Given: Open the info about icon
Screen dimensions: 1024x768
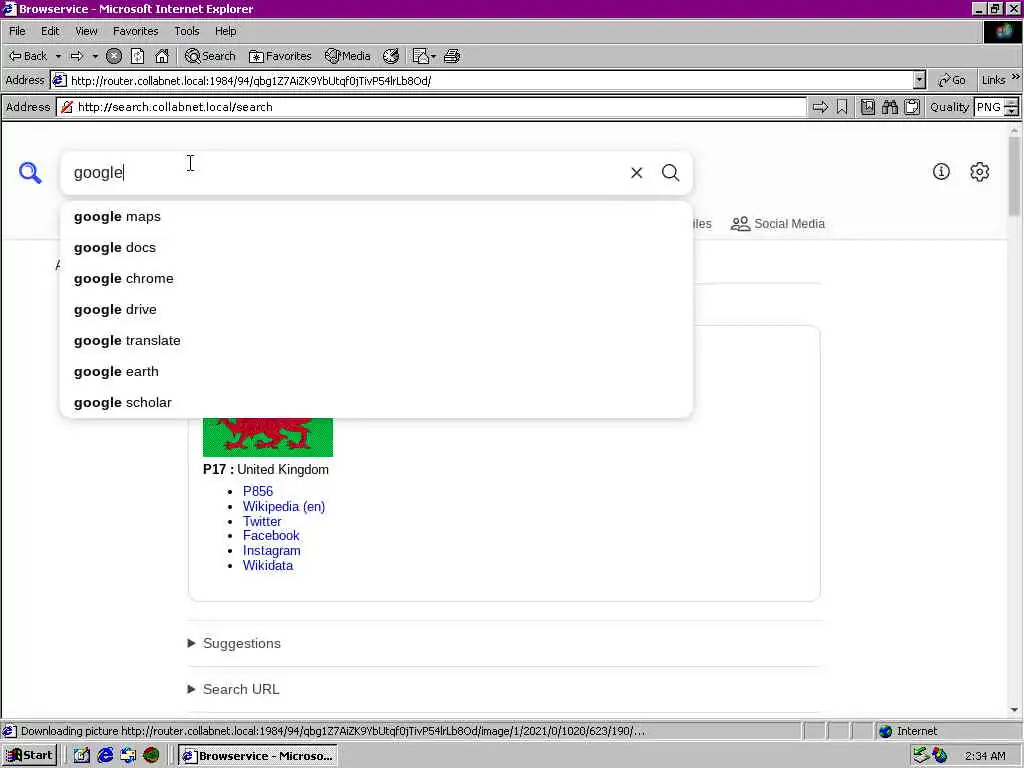Looking at the screenshot, I should 941,172.
